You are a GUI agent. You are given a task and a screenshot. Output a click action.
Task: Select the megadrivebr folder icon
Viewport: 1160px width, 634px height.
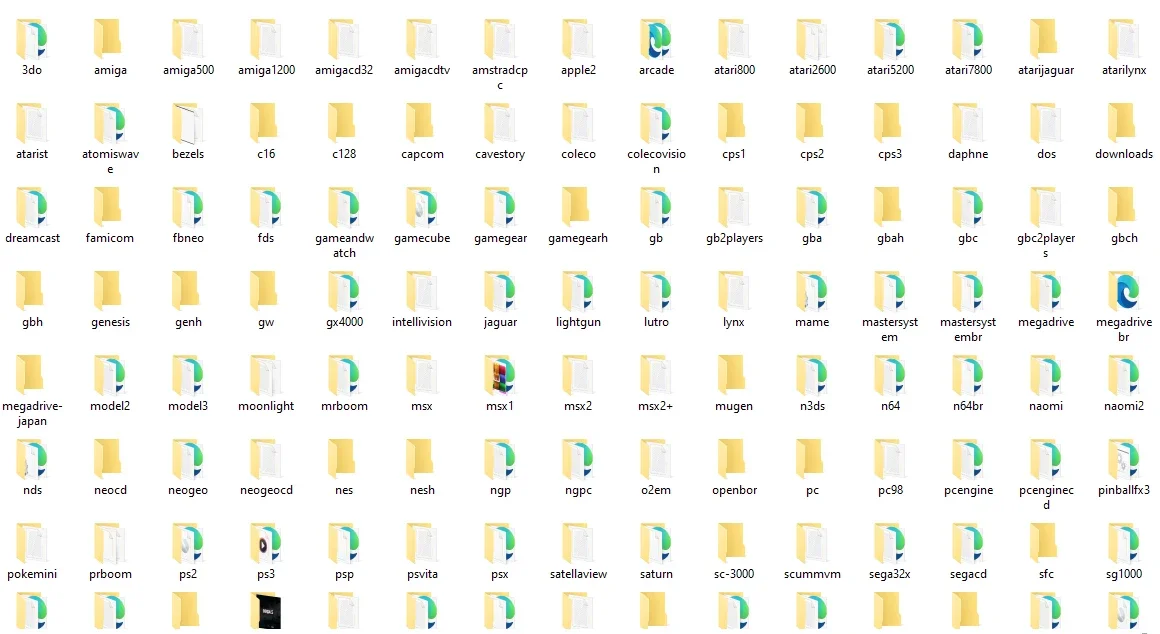point(1124,291)
